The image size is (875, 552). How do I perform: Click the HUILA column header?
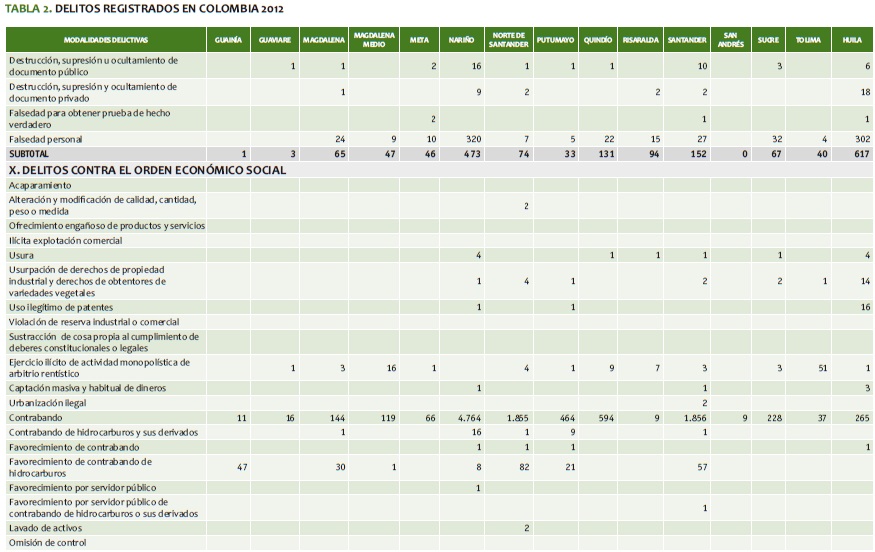(851, 40)
